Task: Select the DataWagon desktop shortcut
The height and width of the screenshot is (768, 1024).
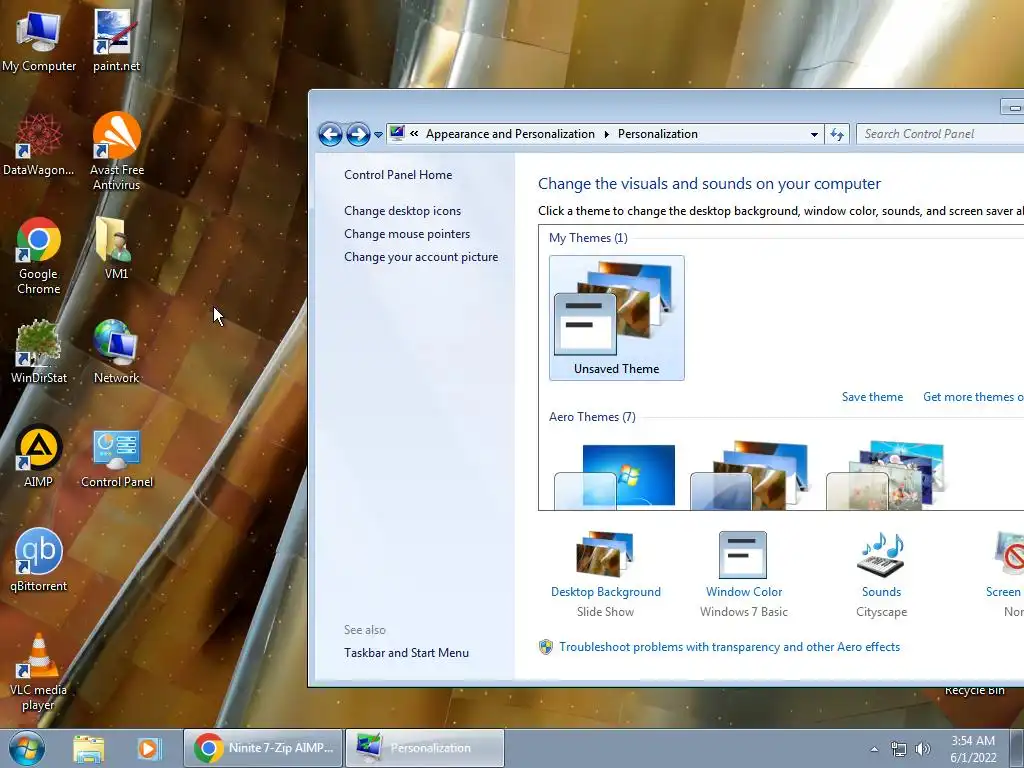Action: [39, 145]
